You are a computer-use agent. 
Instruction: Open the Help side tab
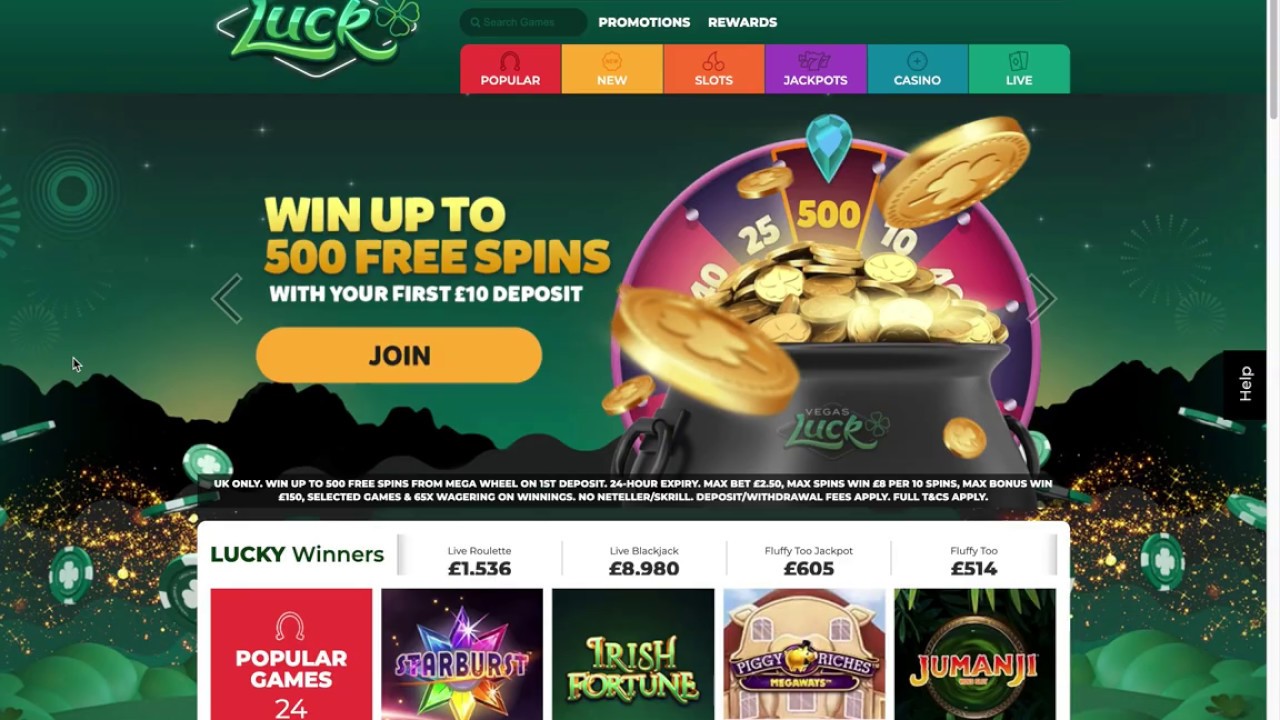[x=1245, y=384]
